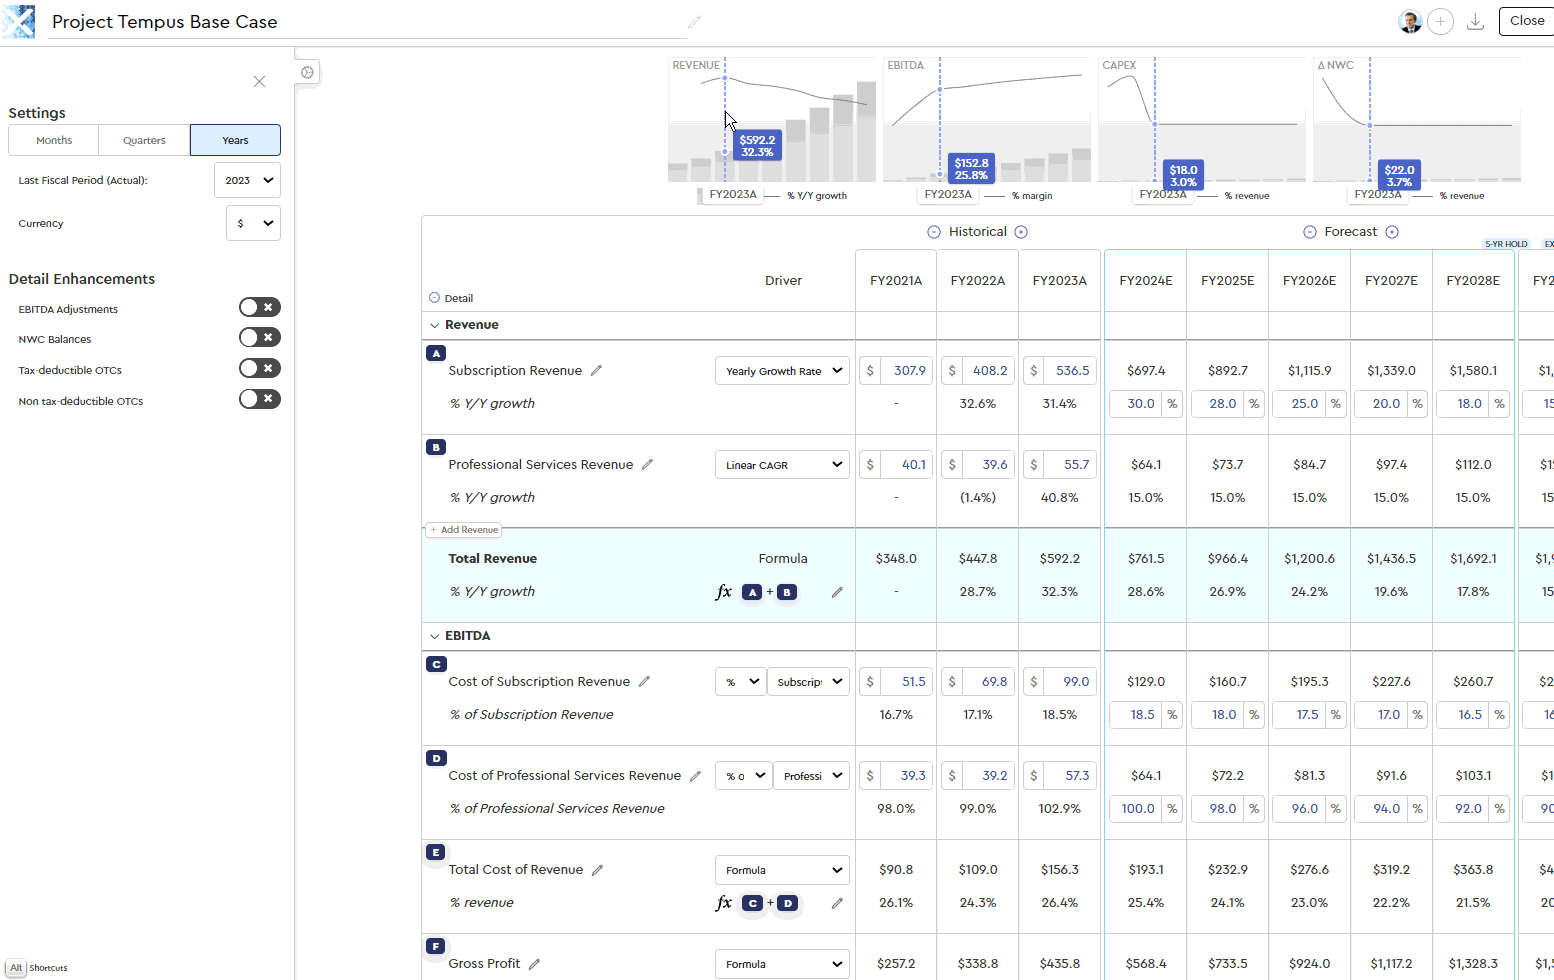This screenshot has height=980, width=1554.
Task: Click Add Revenue button
Action: coord(464,530)
